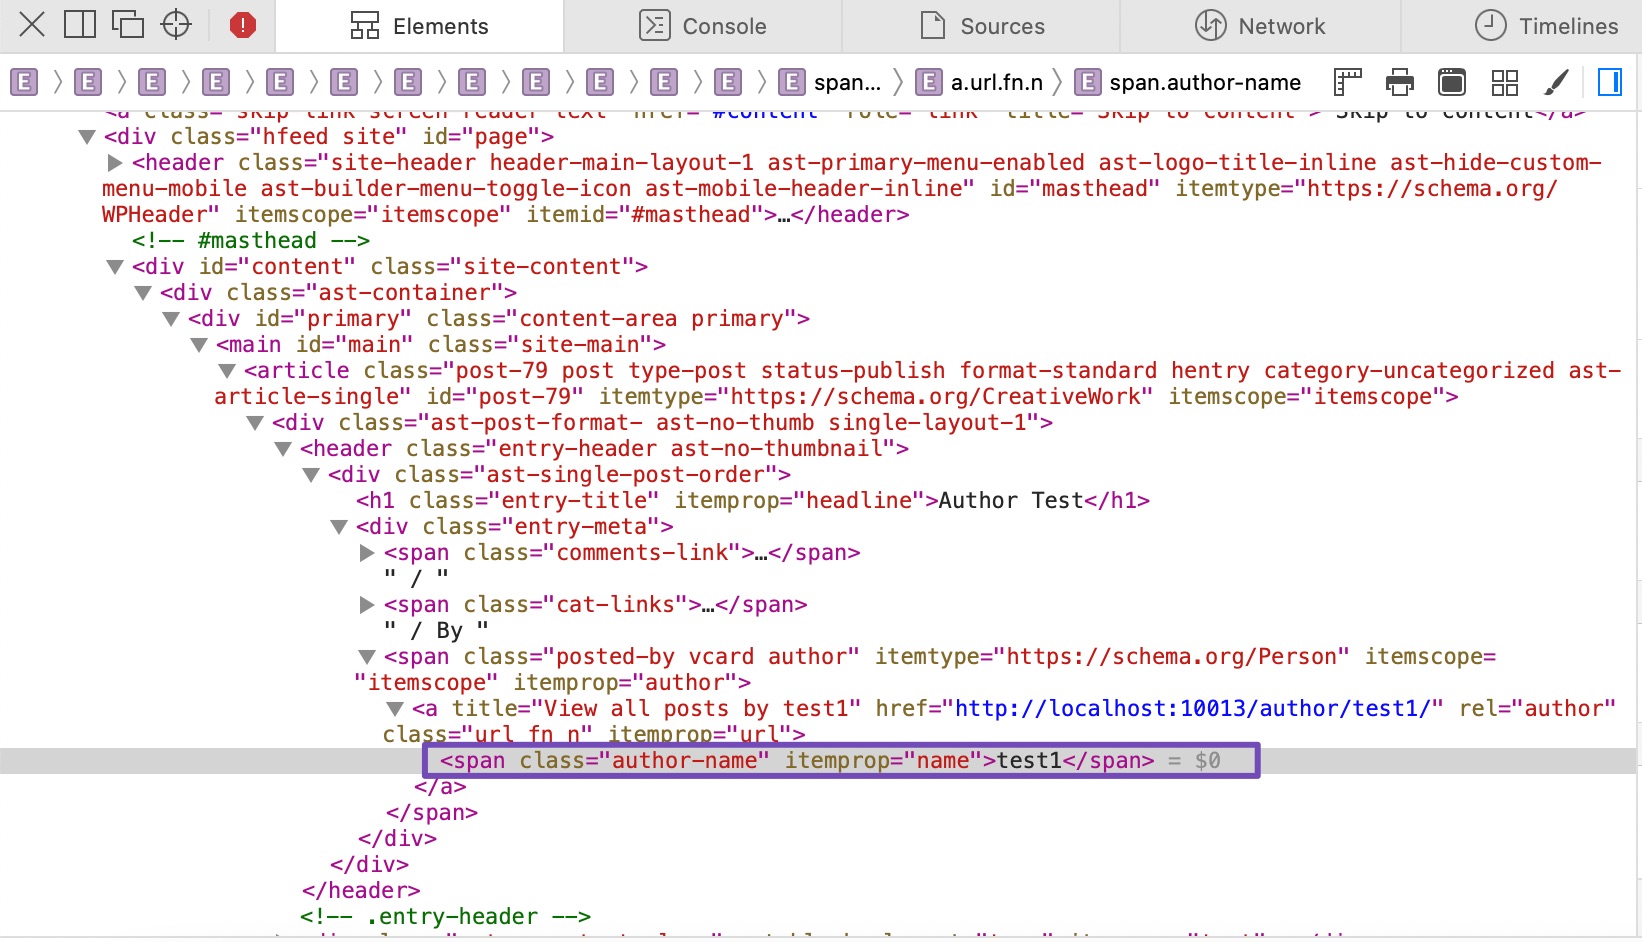
Task: Detach inspector into separate window icon
Action: click(128, 25)
